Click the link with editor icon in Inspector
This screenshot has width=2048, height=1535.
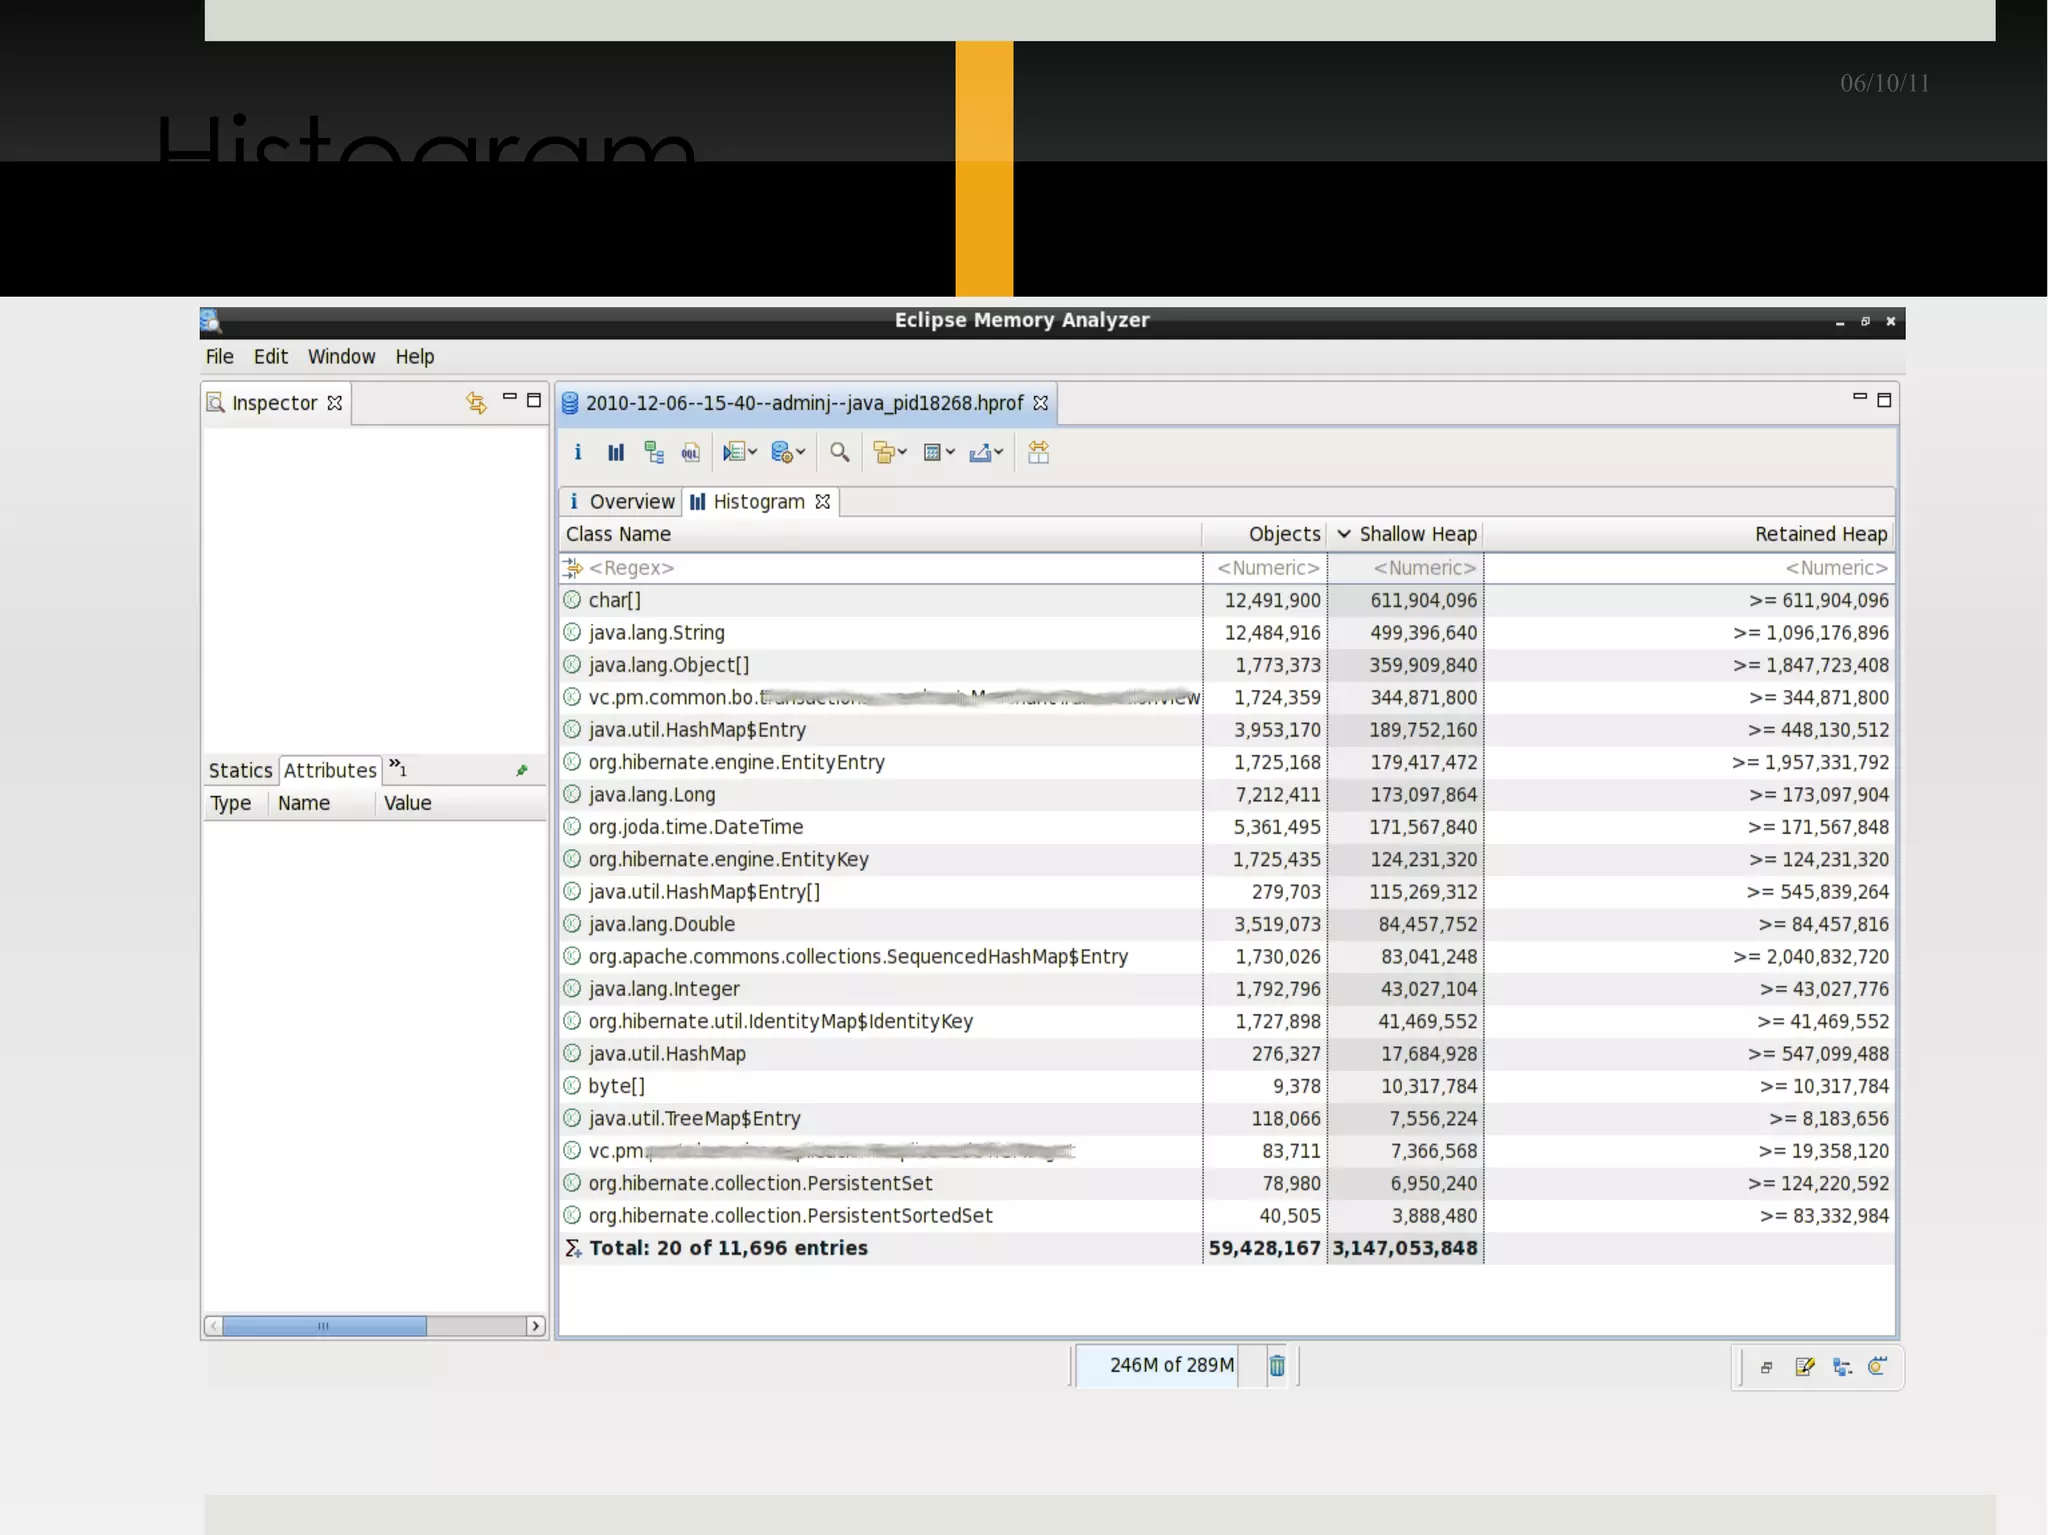[x=476, y=402]
